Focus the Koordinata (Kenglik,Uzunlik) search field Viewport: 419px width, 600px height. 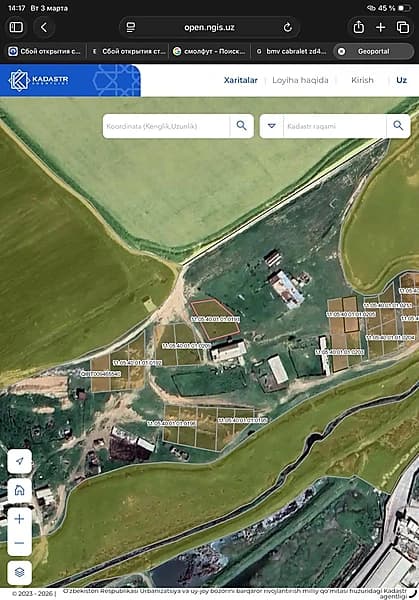coord(166,126)
